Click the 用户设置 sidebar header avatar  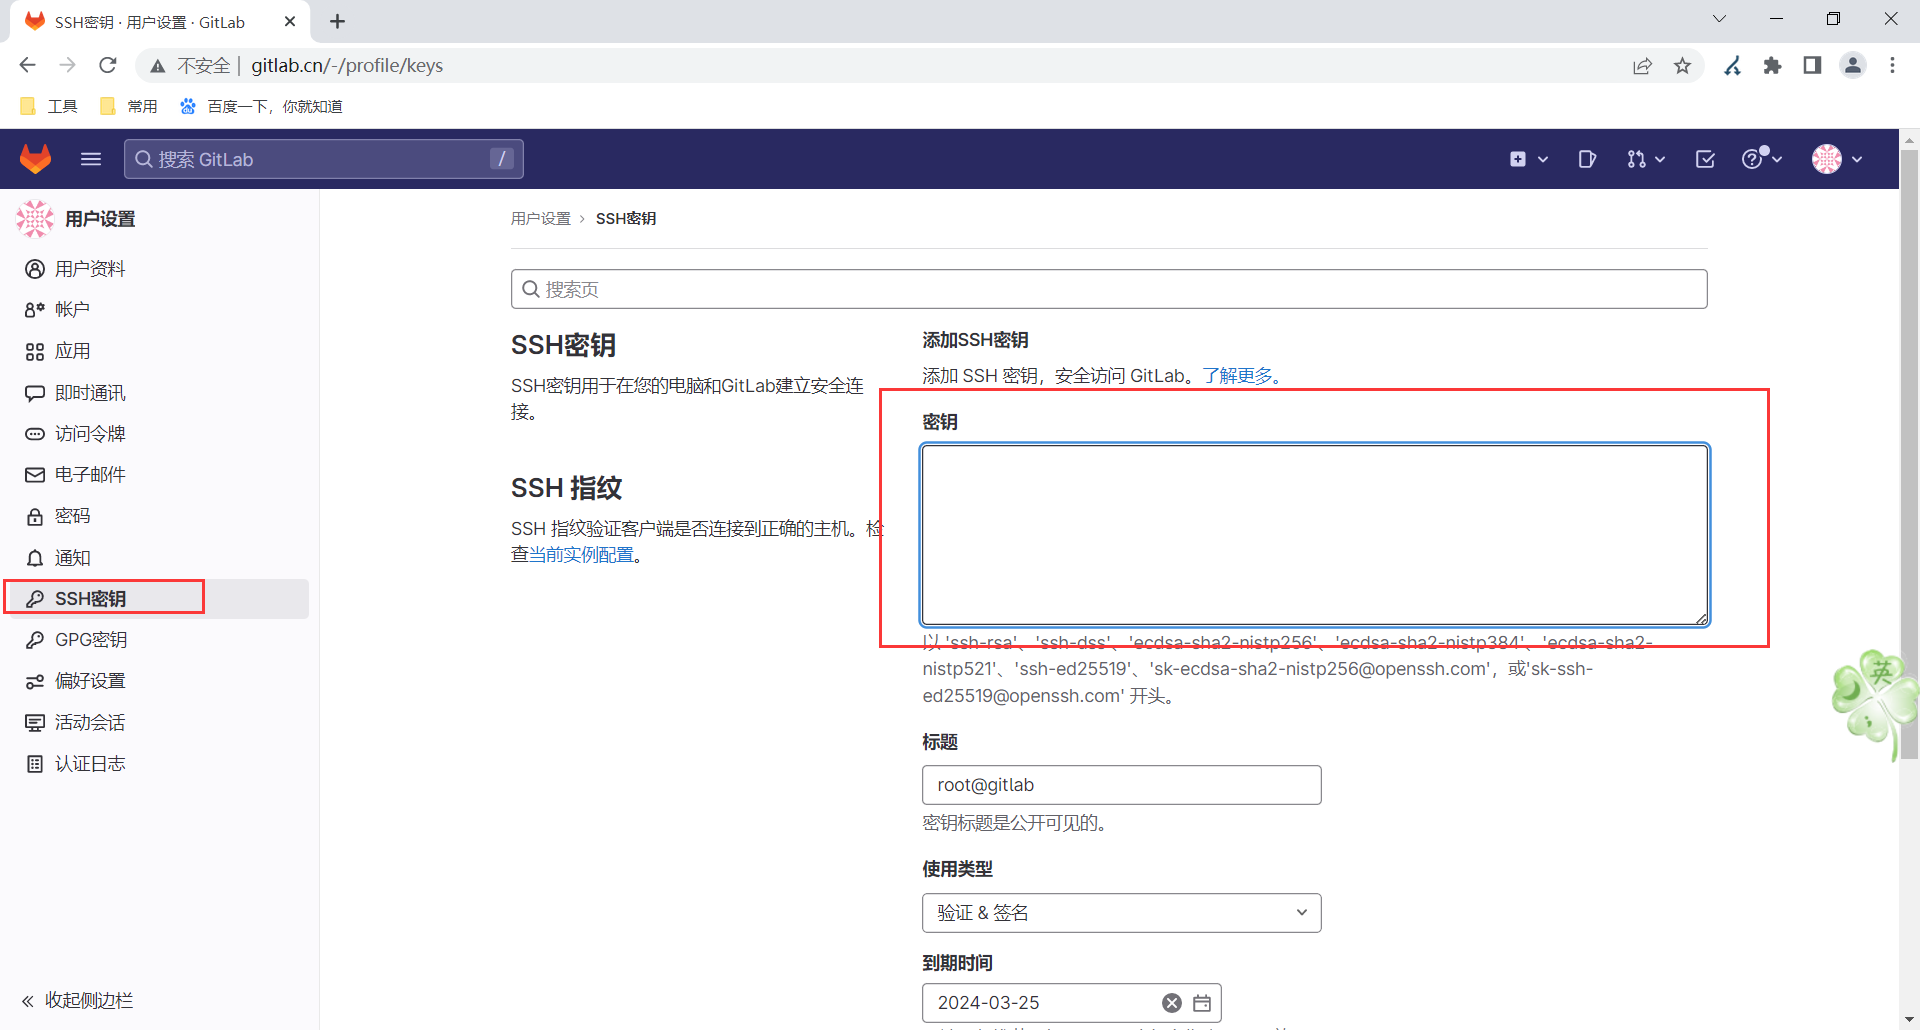[35, 219]
